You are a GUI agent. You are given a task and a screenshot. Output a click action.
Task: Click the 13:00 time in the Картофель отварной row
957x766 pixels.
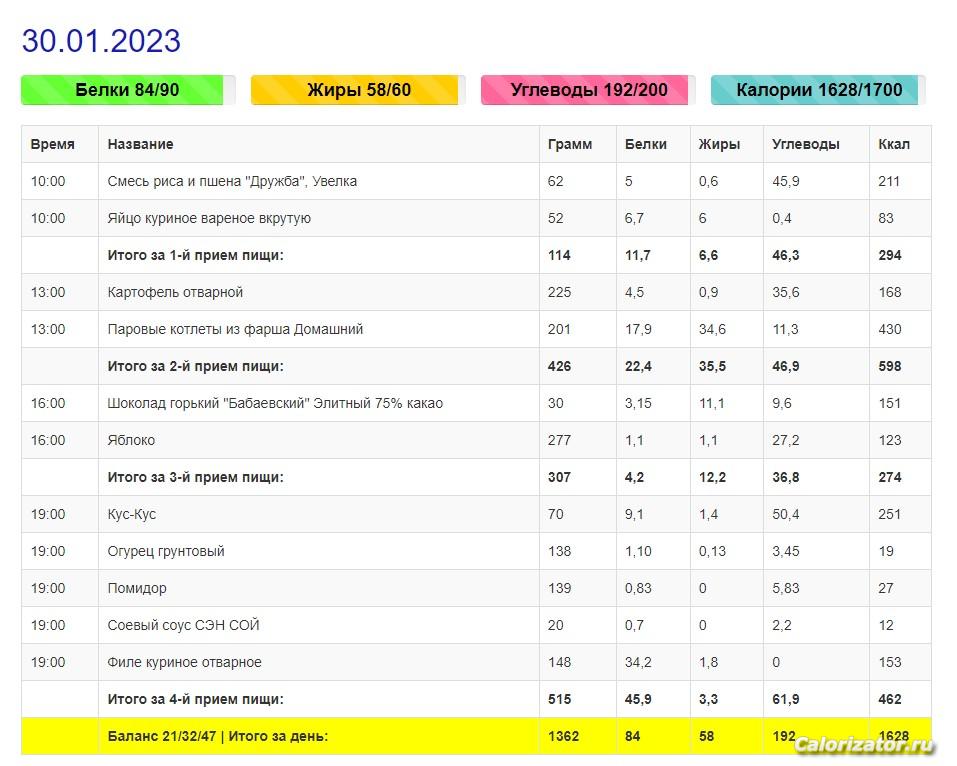point(48,292)
